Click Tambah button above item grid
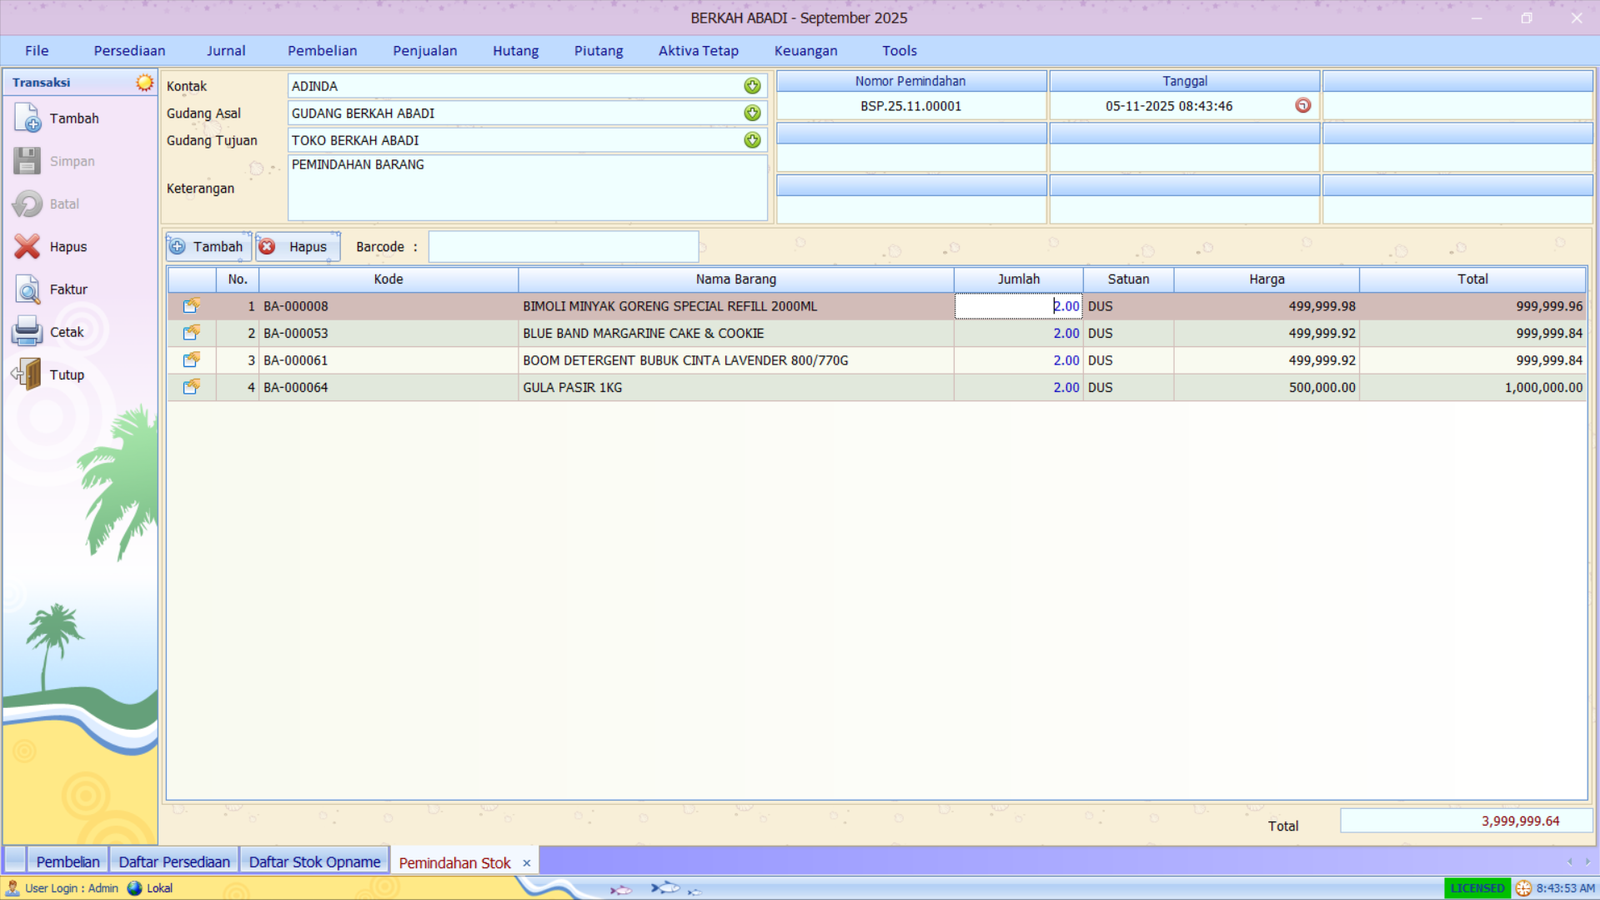Viewport: 1600px width, 900px height. pyautogui.click(x=208, y=247)
